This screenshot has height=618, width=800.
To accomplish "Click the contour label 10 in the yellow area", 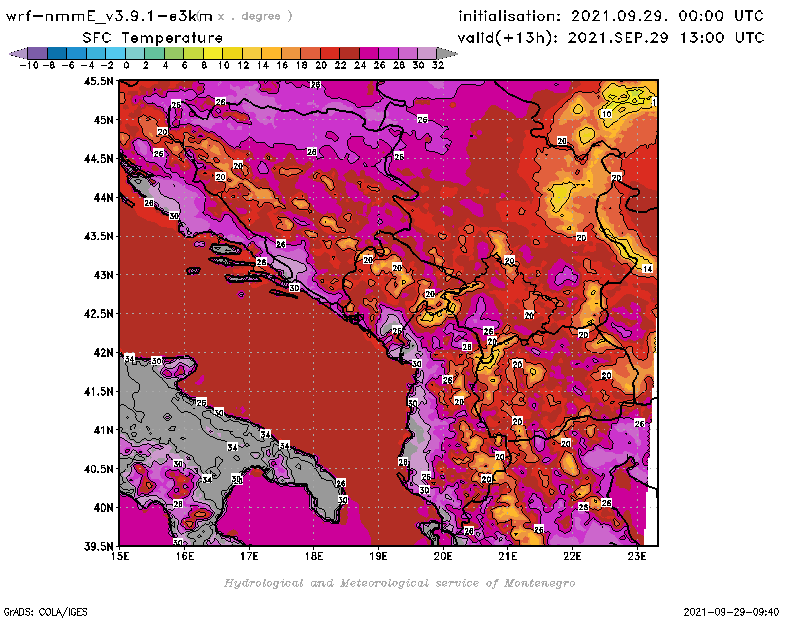I will click(606, 114).
